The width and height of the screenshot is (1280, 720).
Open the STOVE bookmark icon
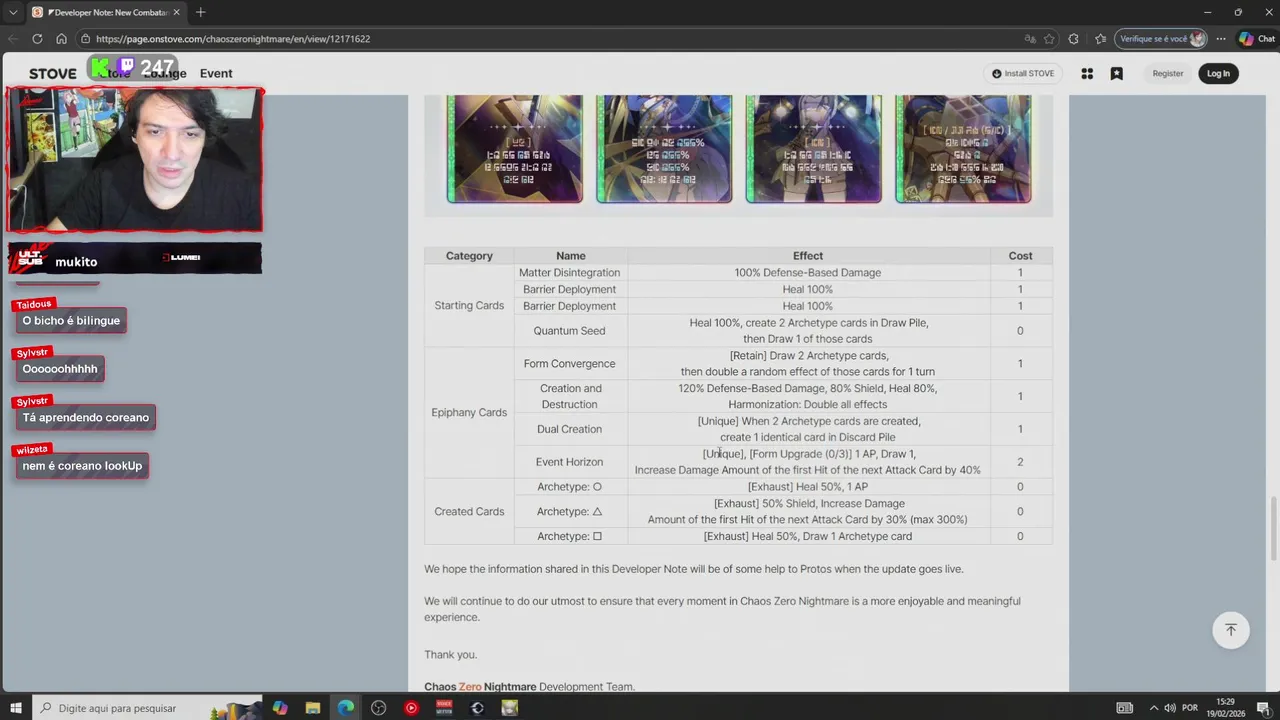(x=1117, y=73)
